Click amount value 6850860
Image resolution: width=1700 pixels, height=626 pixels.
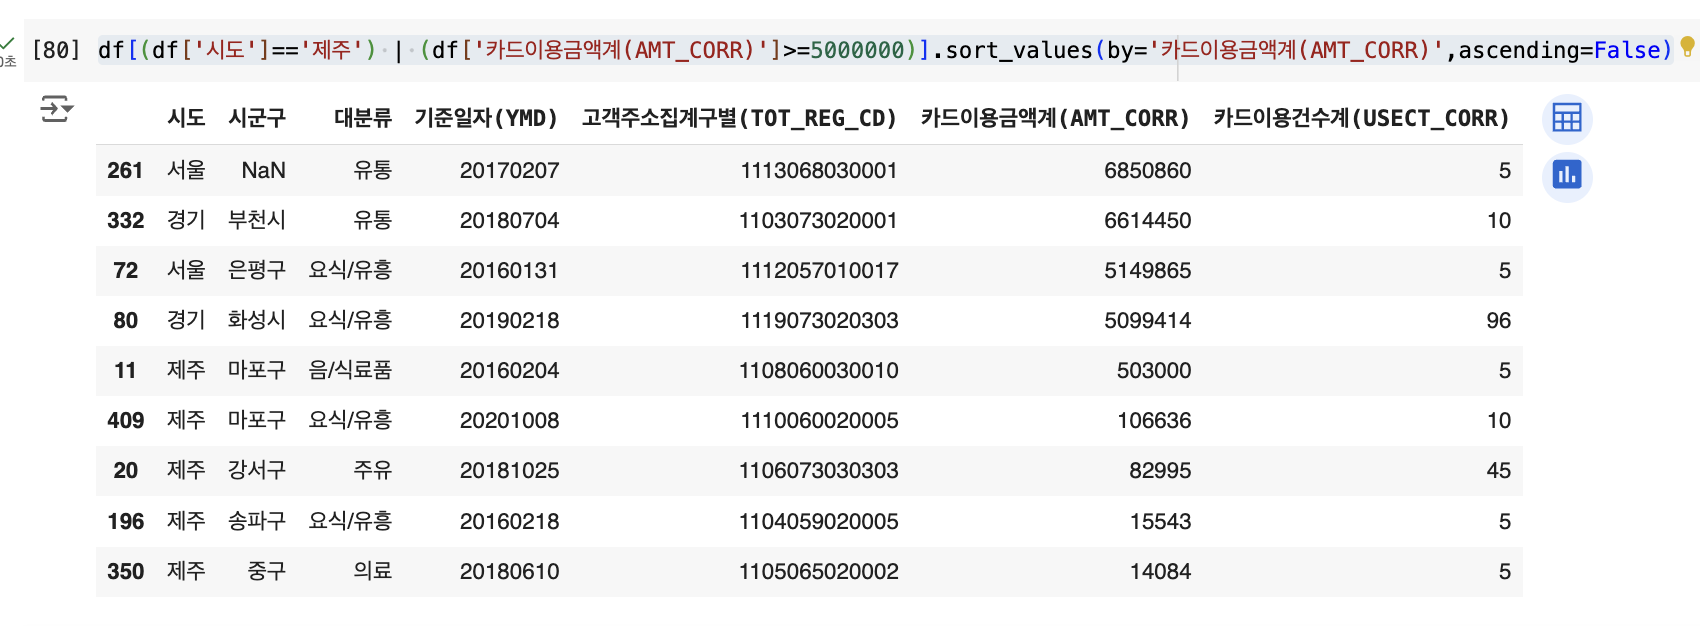[x=1147, y=170]
